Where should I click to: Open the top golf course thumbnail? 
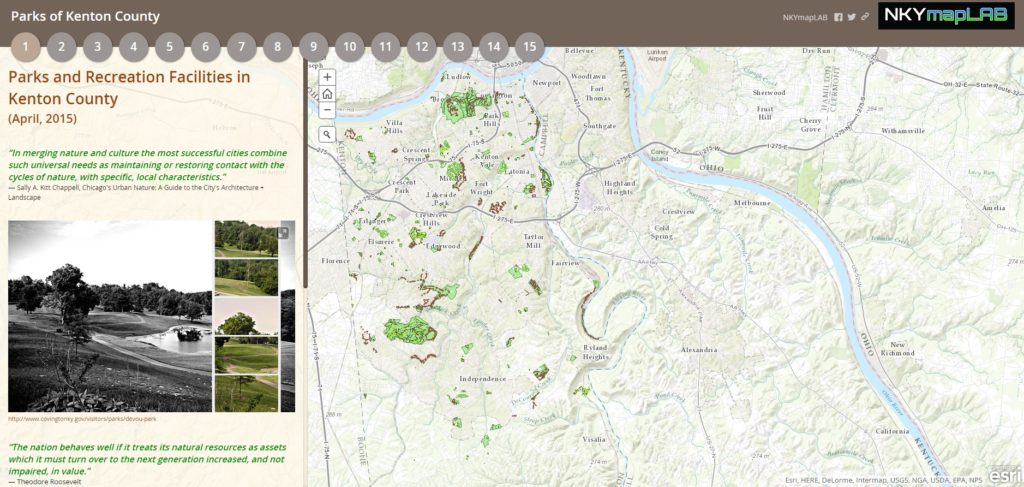[246, 239]
